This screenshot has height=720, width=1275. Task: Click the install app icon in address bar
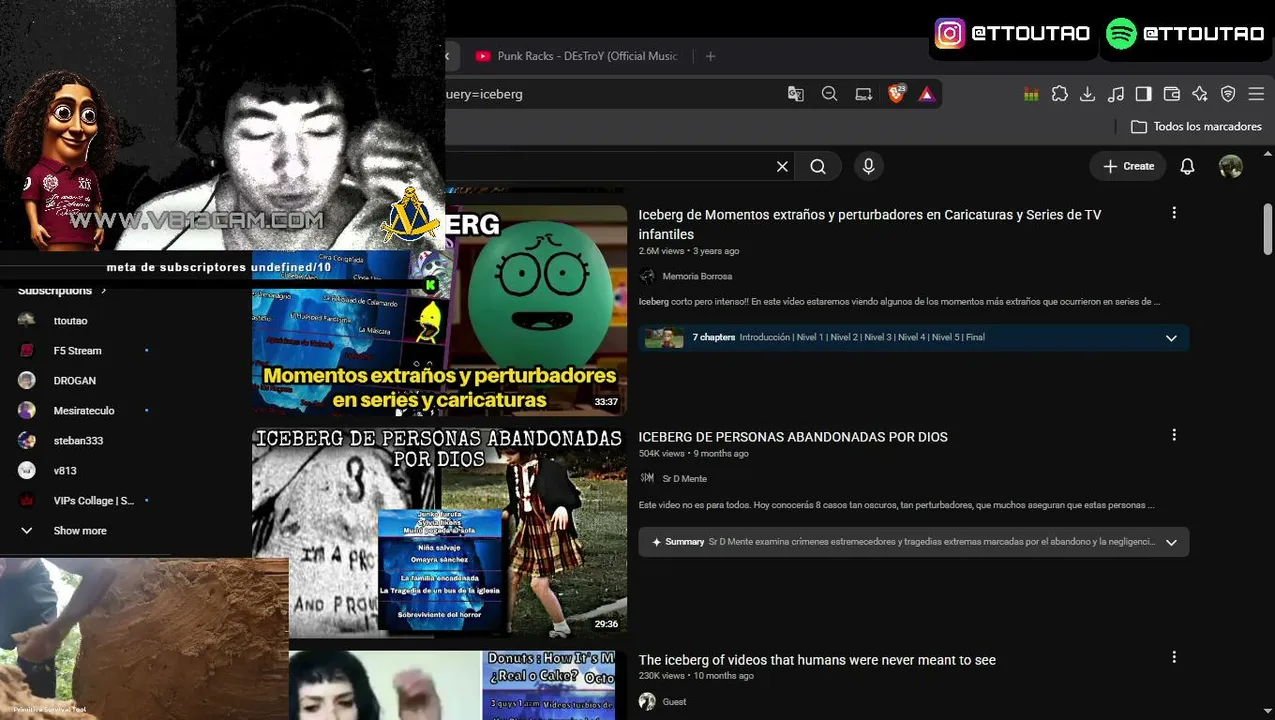(863, 94)
